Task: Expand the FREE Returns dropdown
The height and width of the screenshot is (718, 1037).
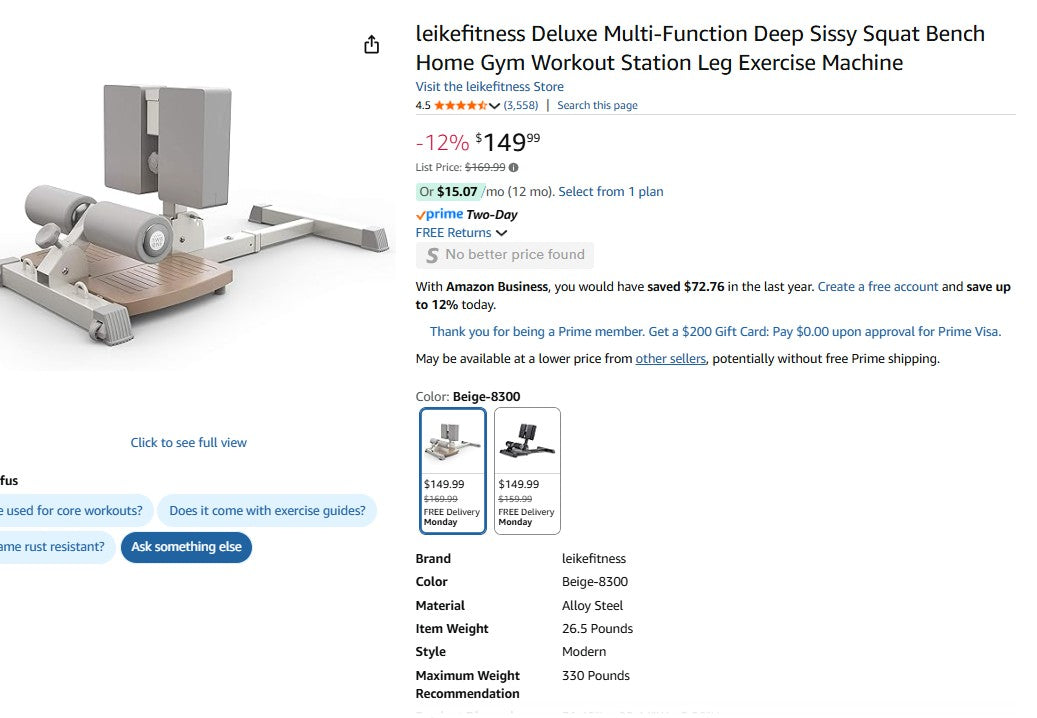Action: pos(502,233)
